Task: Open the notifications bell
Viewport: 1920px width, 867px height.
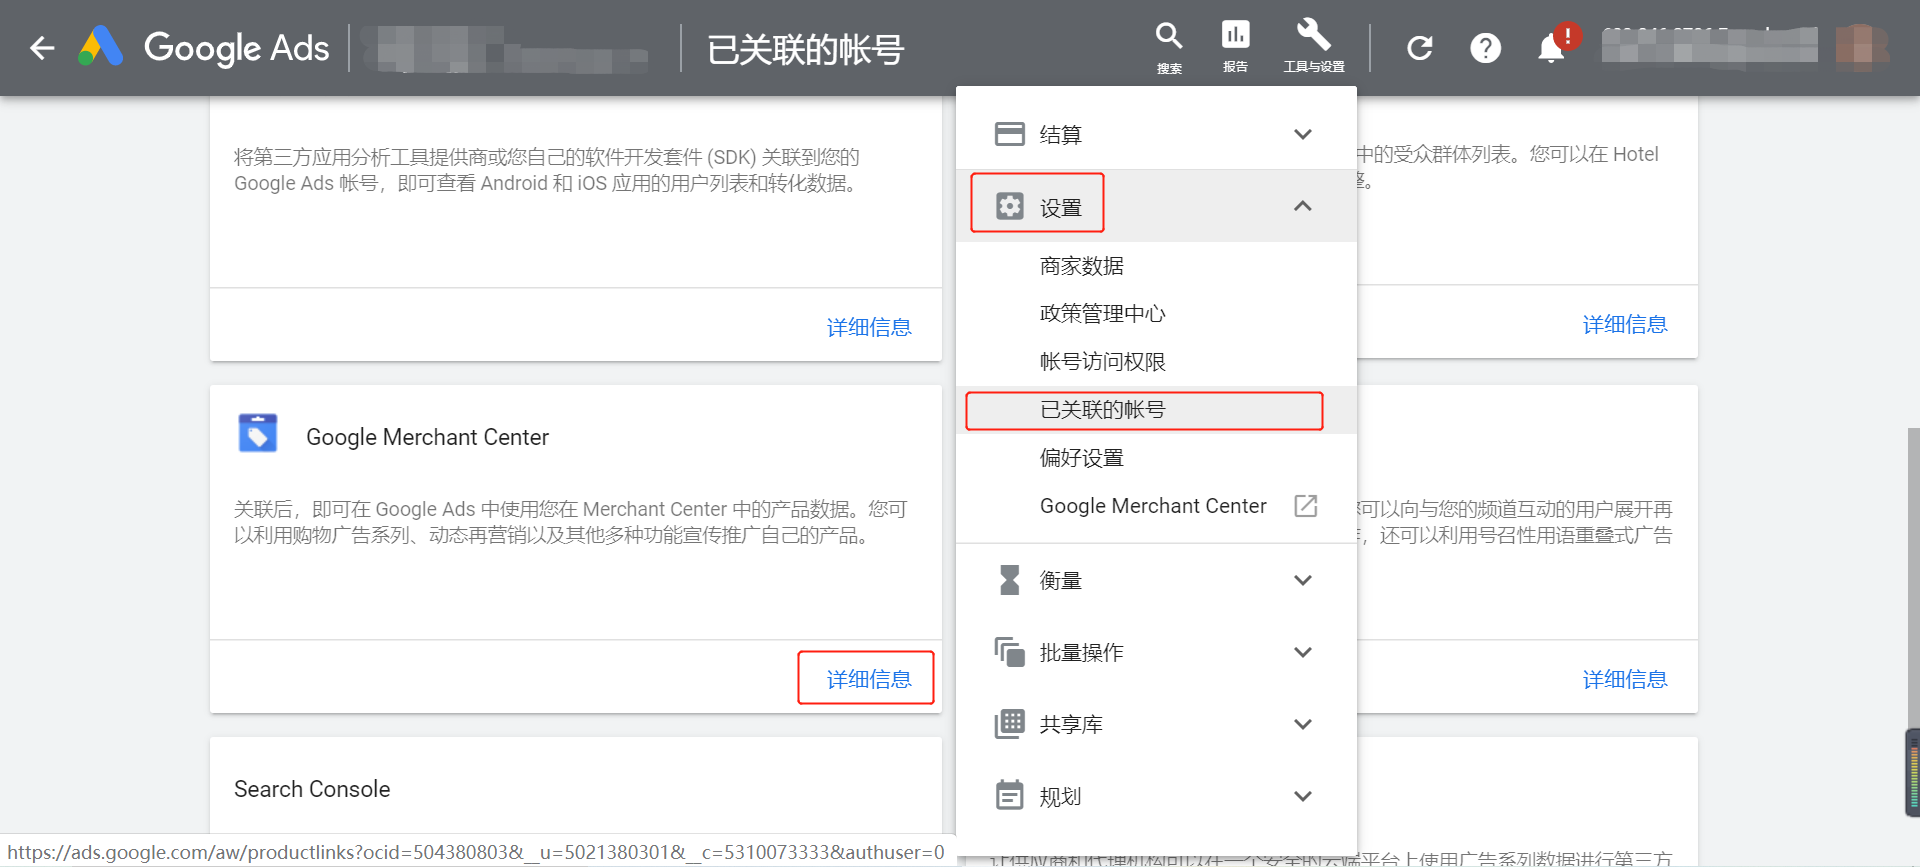Action: pos(1551,48)
